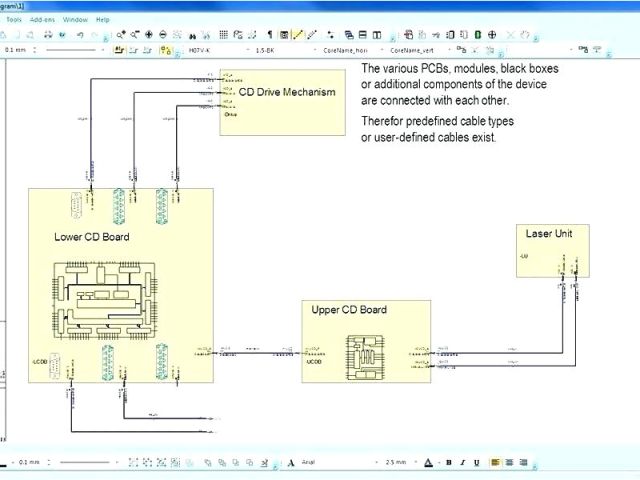Toggle the paragraph mark icon
Screen dimensions: 640x480
tap(269, 34)
